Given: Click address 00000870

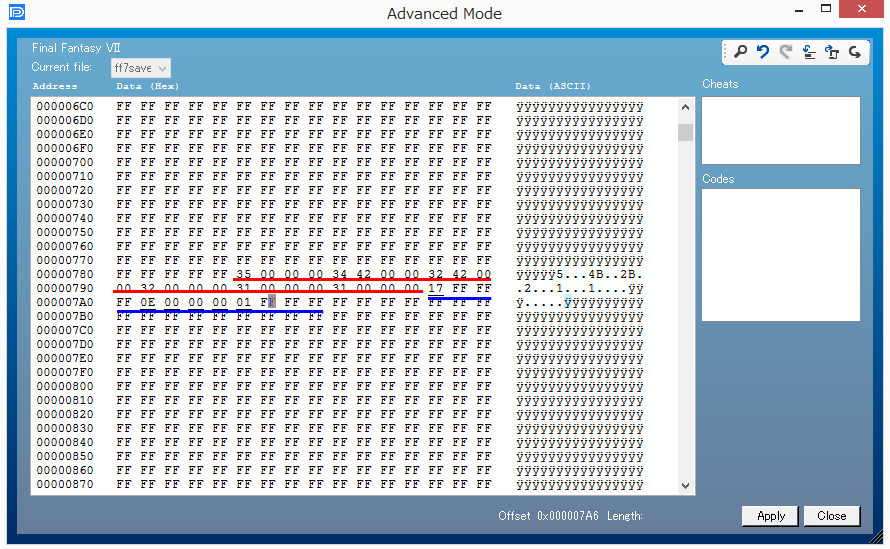Looking at the screenshot, I should (65, 484).
